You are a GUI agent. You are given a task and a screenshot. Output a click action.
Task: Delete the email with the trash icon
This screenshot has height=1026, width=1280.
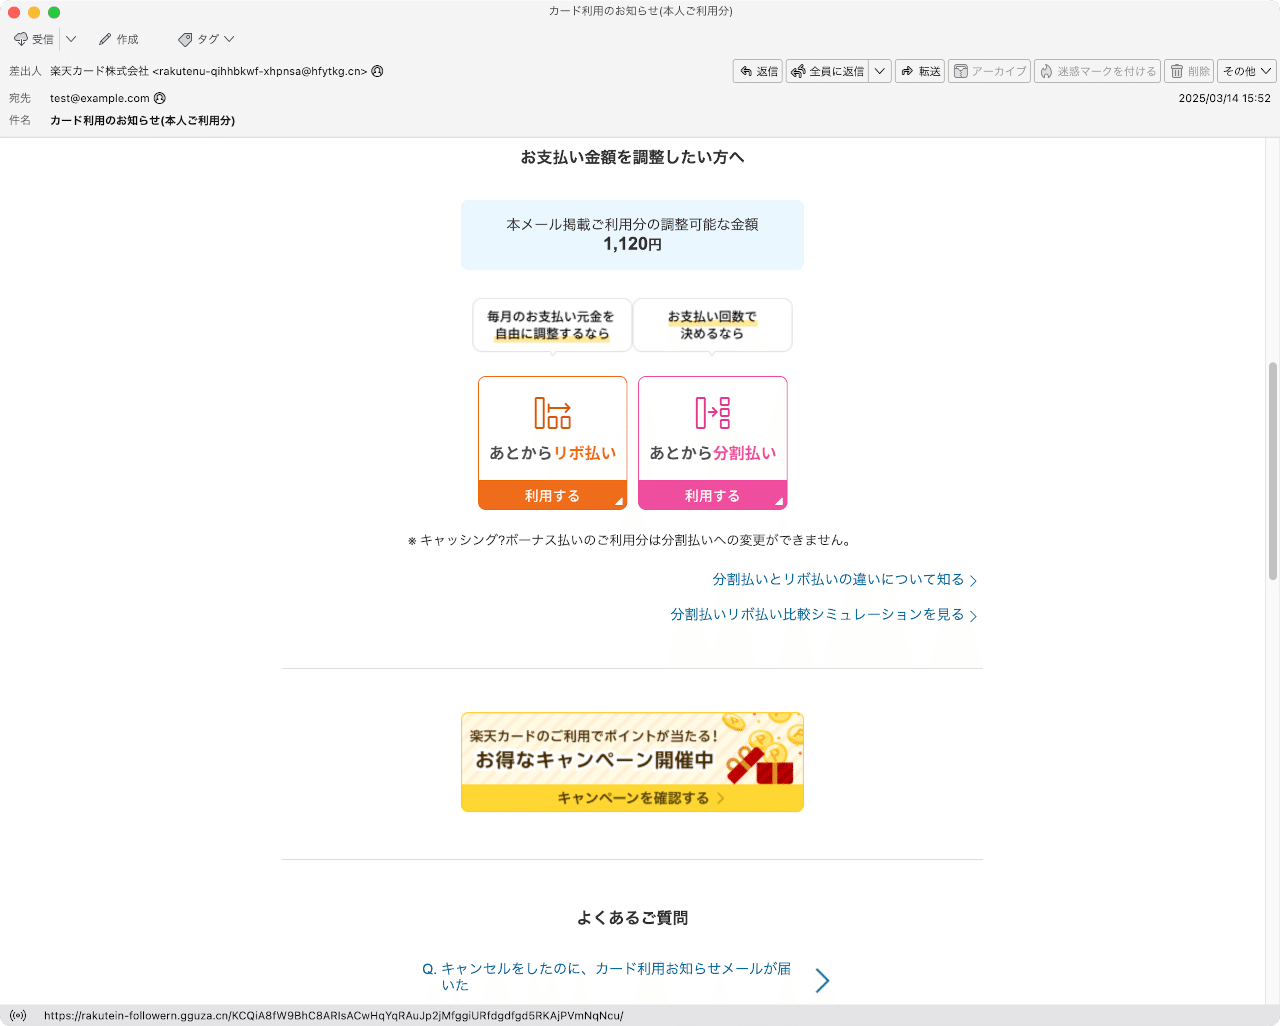(x=1188, y=71)
